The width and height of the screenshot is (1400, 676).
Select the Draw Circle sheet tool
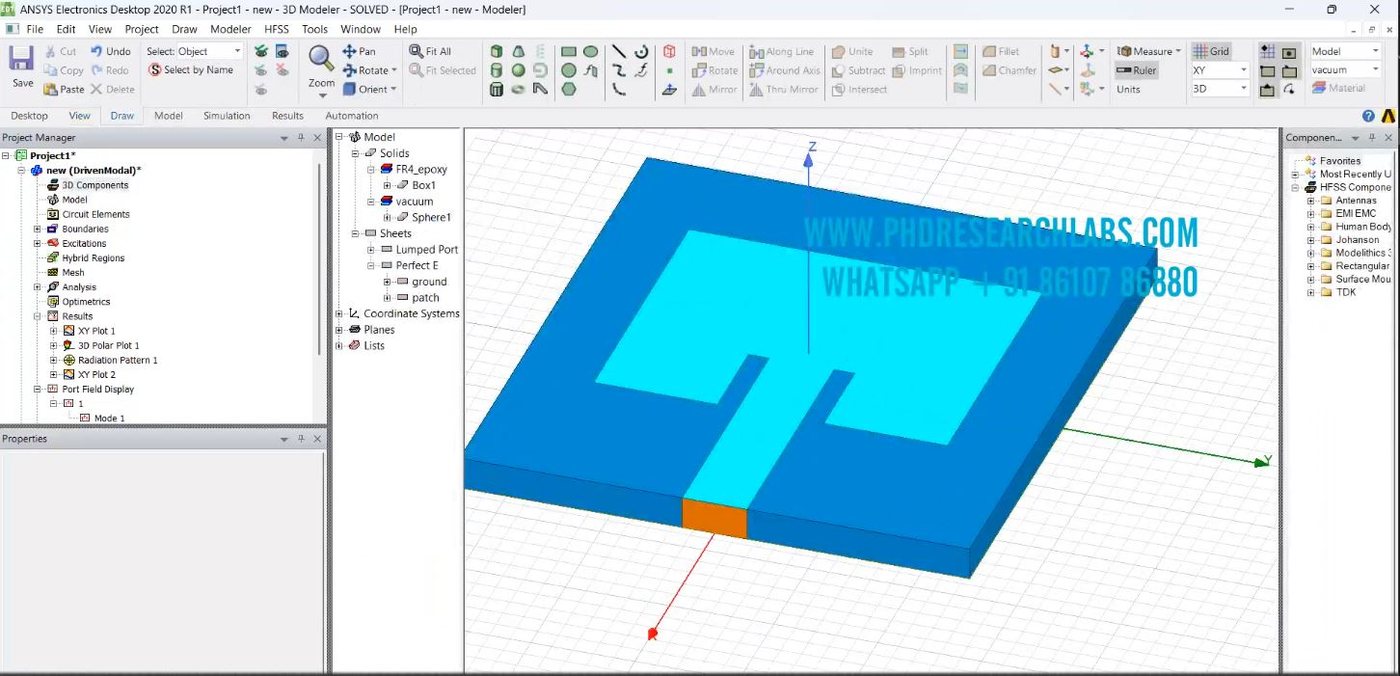(x=569, y=70)
